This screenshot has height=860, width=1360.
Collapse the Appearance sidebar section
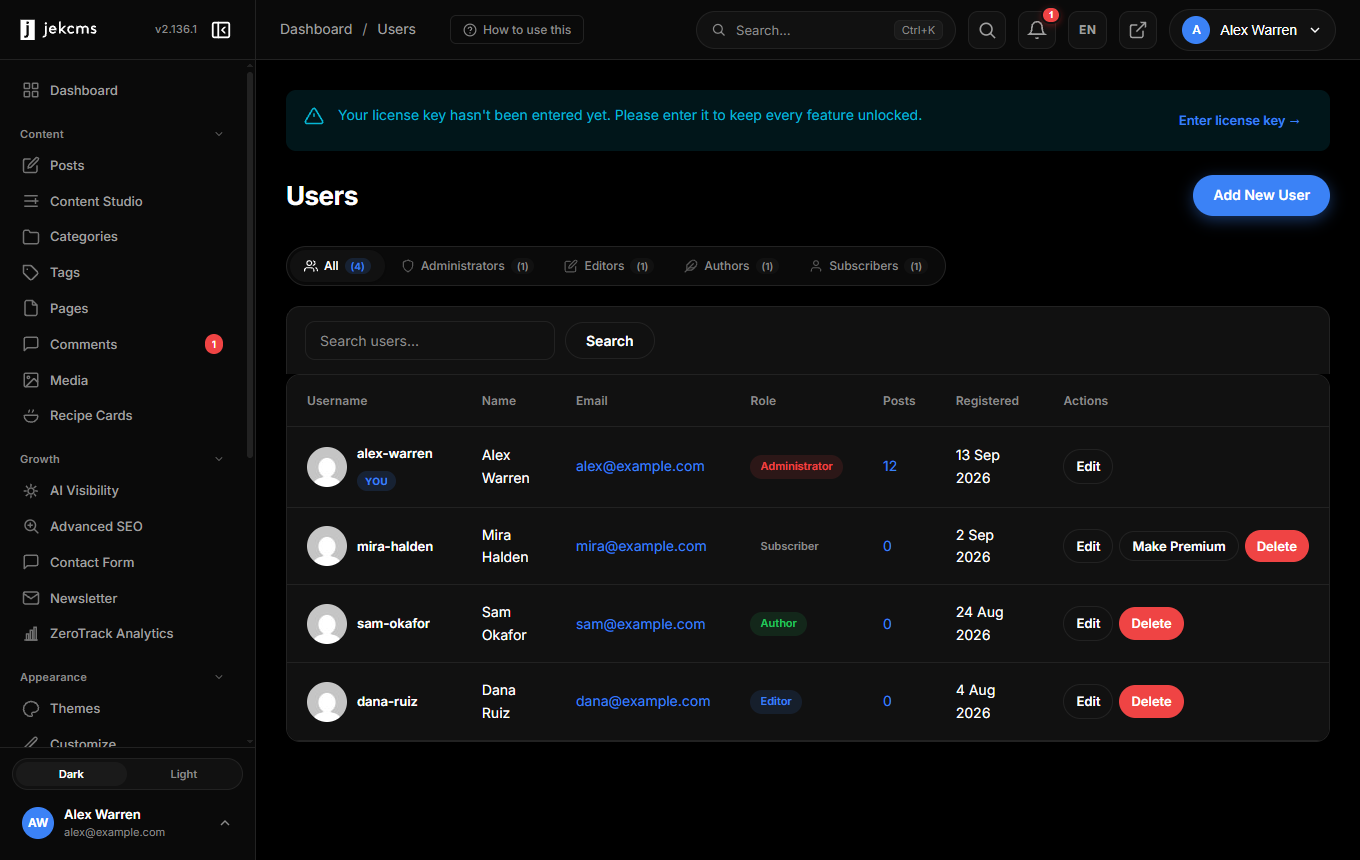click(x=219, y=677)
